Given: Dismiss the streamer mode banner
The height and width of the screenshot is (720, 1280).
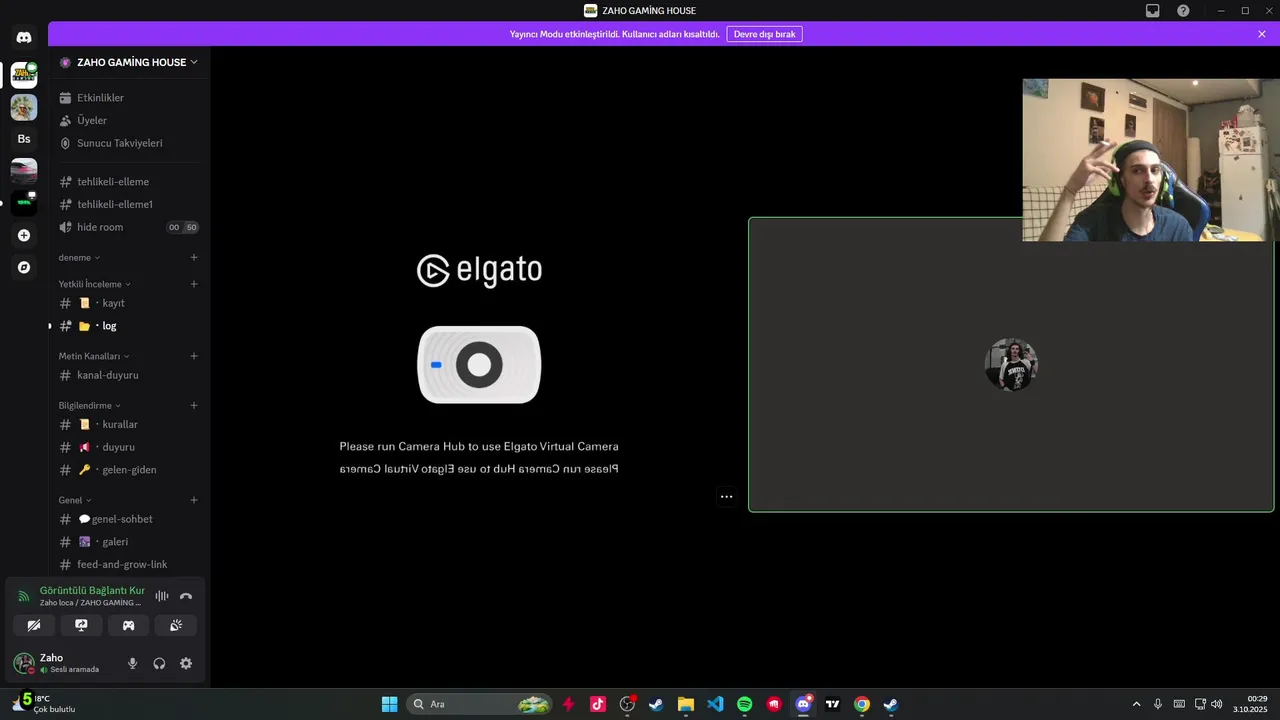Looking at the screenshot, I should [1262, 34].
